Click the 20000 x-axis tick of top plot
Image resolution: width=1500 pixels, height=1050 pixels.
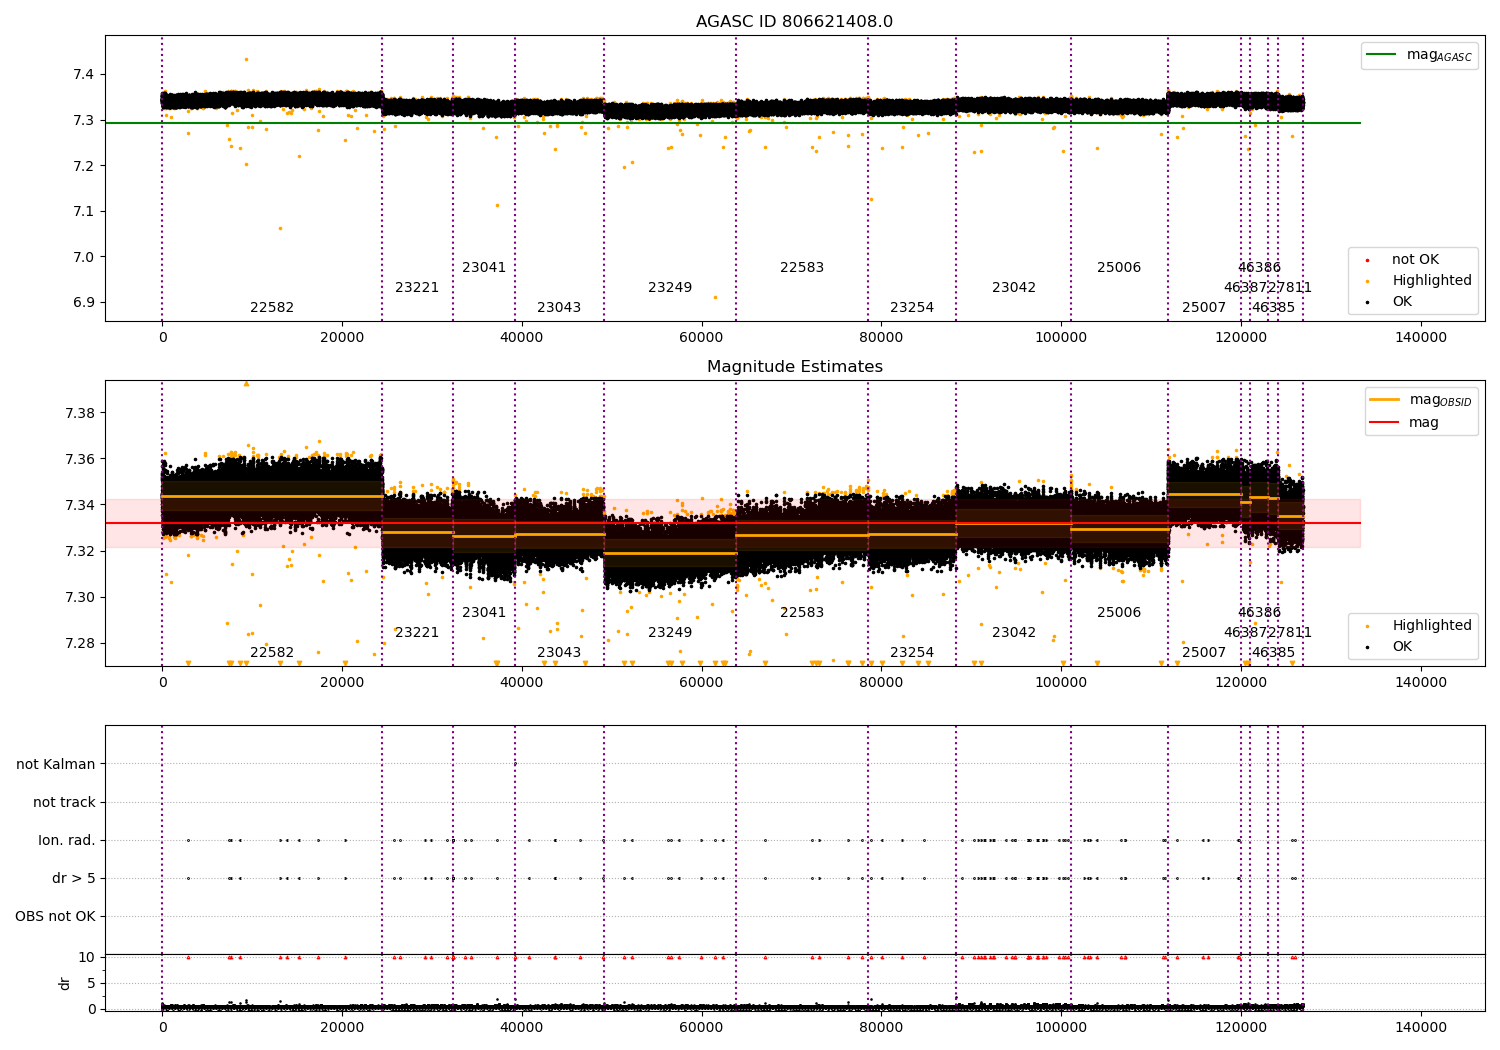point(342,337)
